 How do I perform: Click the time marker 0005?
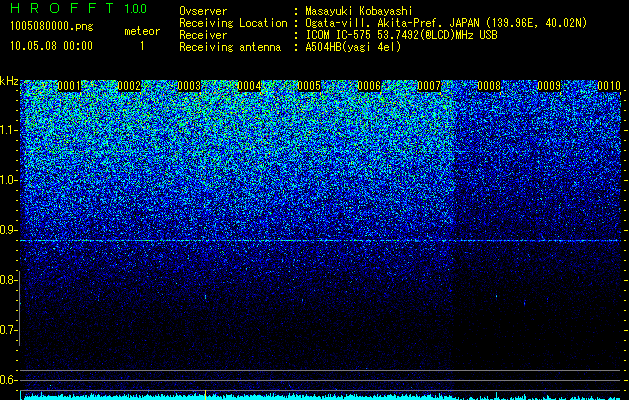click(x=309, y=86)
